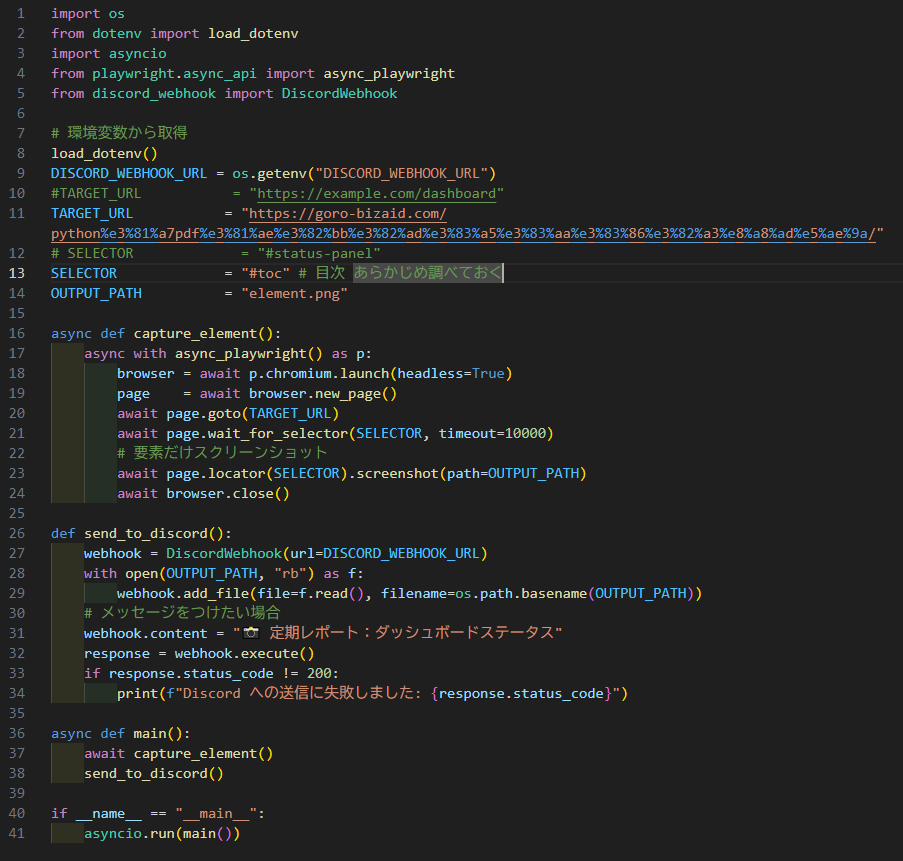Click 'OUTPUT_PATH' variable on line 14
This screenshot has height=861, width=903.
pos(96,293)
